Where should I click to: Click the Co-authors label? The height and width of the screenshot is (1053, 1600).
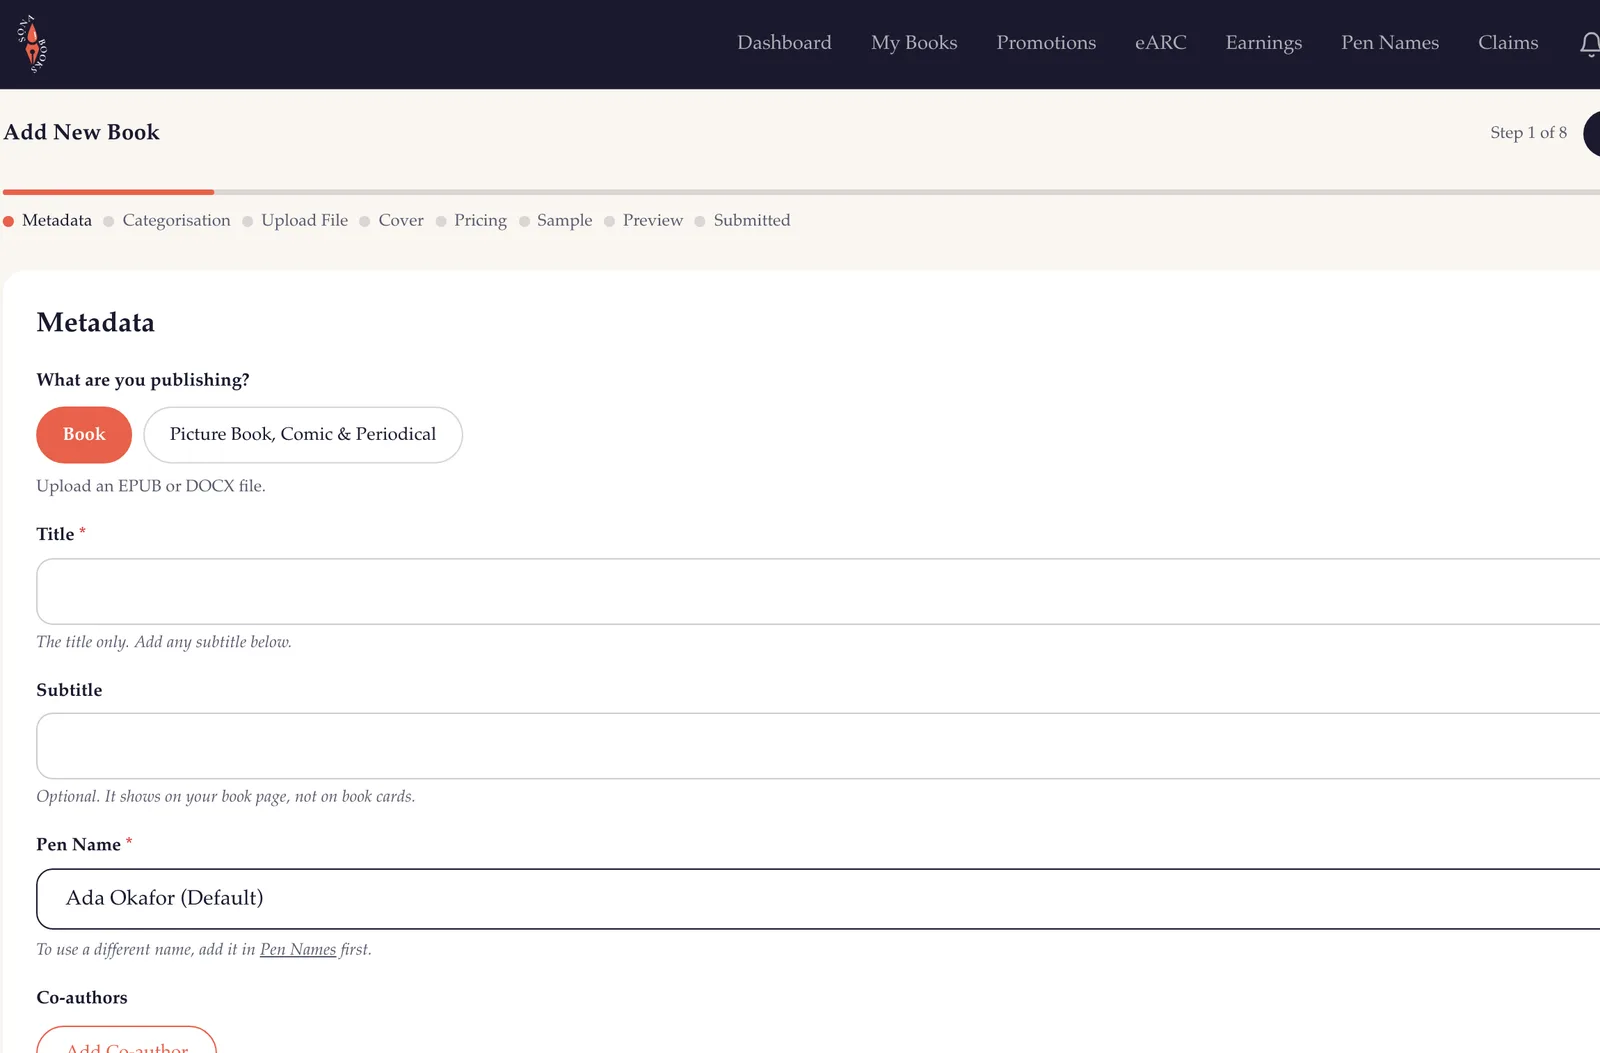82,998
